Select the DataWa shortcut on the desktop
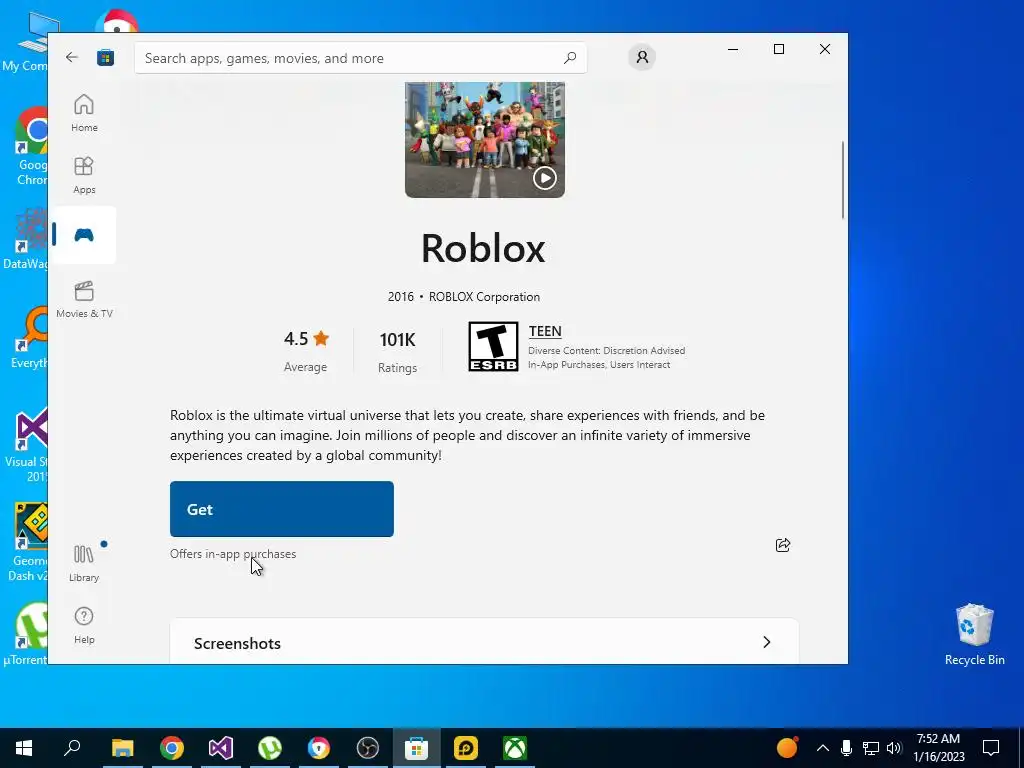This screenshot has height=768, width=1024. pos(26,239)
